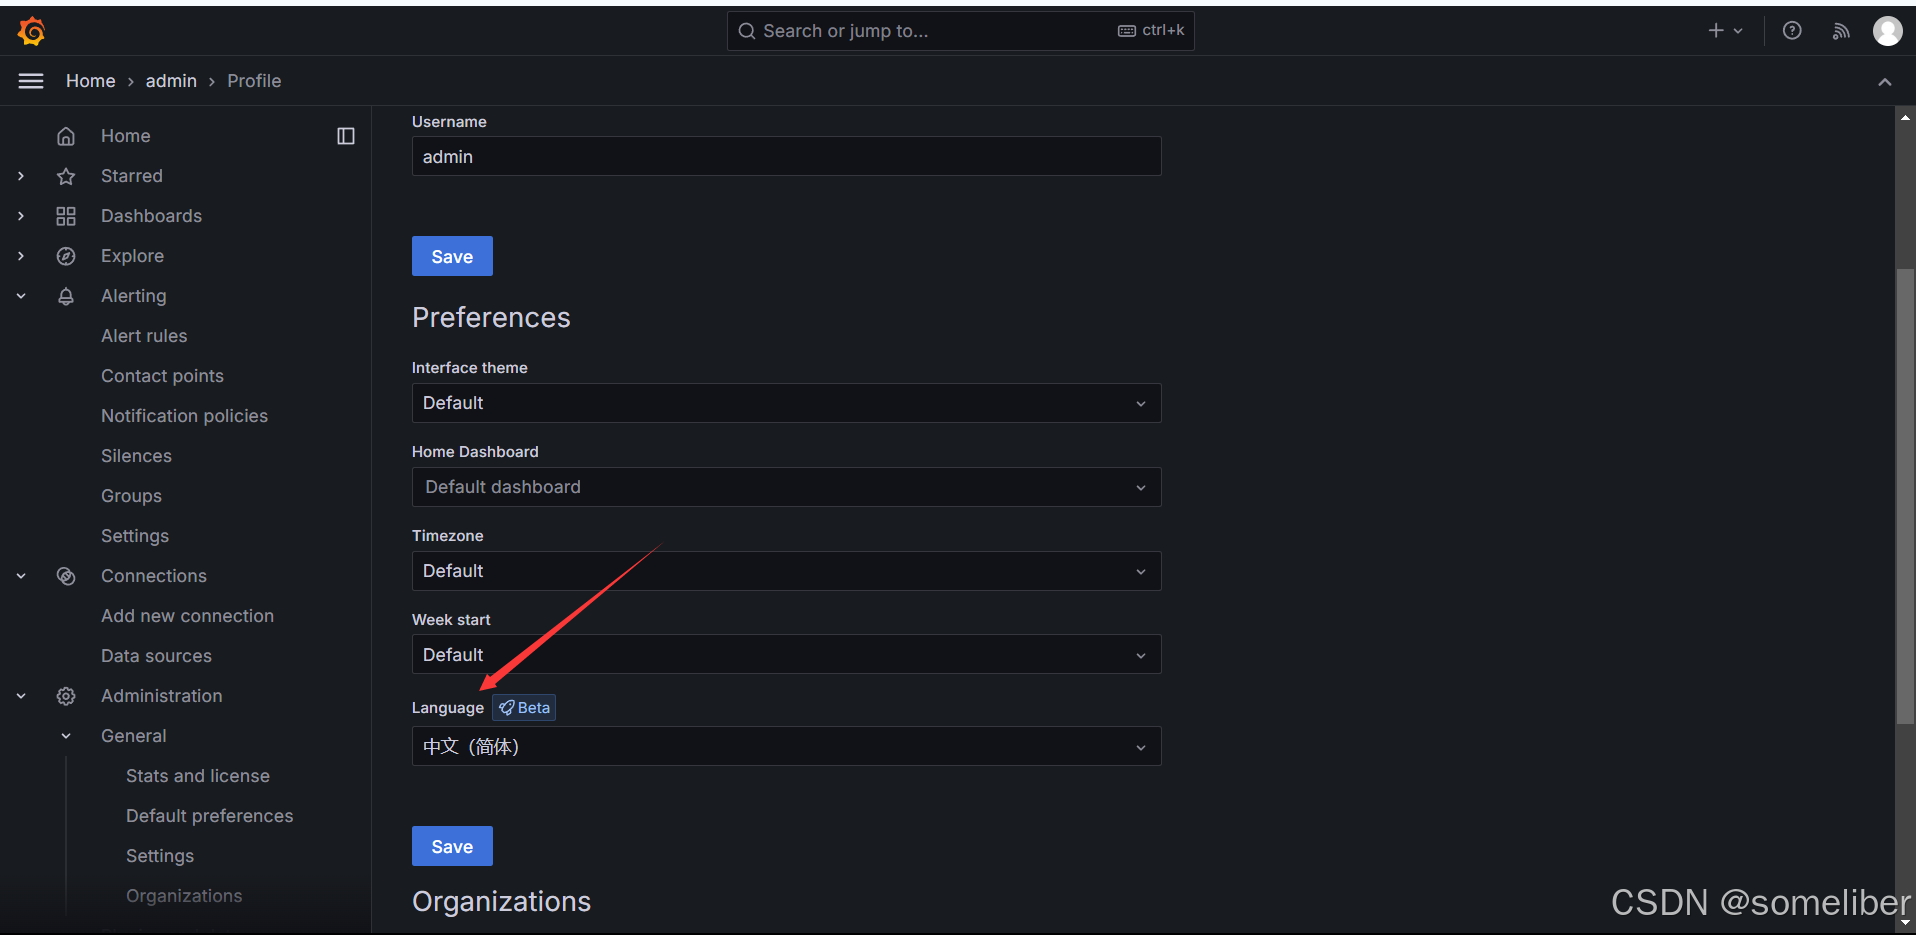Click the General label in sidebar

(133, 736)
